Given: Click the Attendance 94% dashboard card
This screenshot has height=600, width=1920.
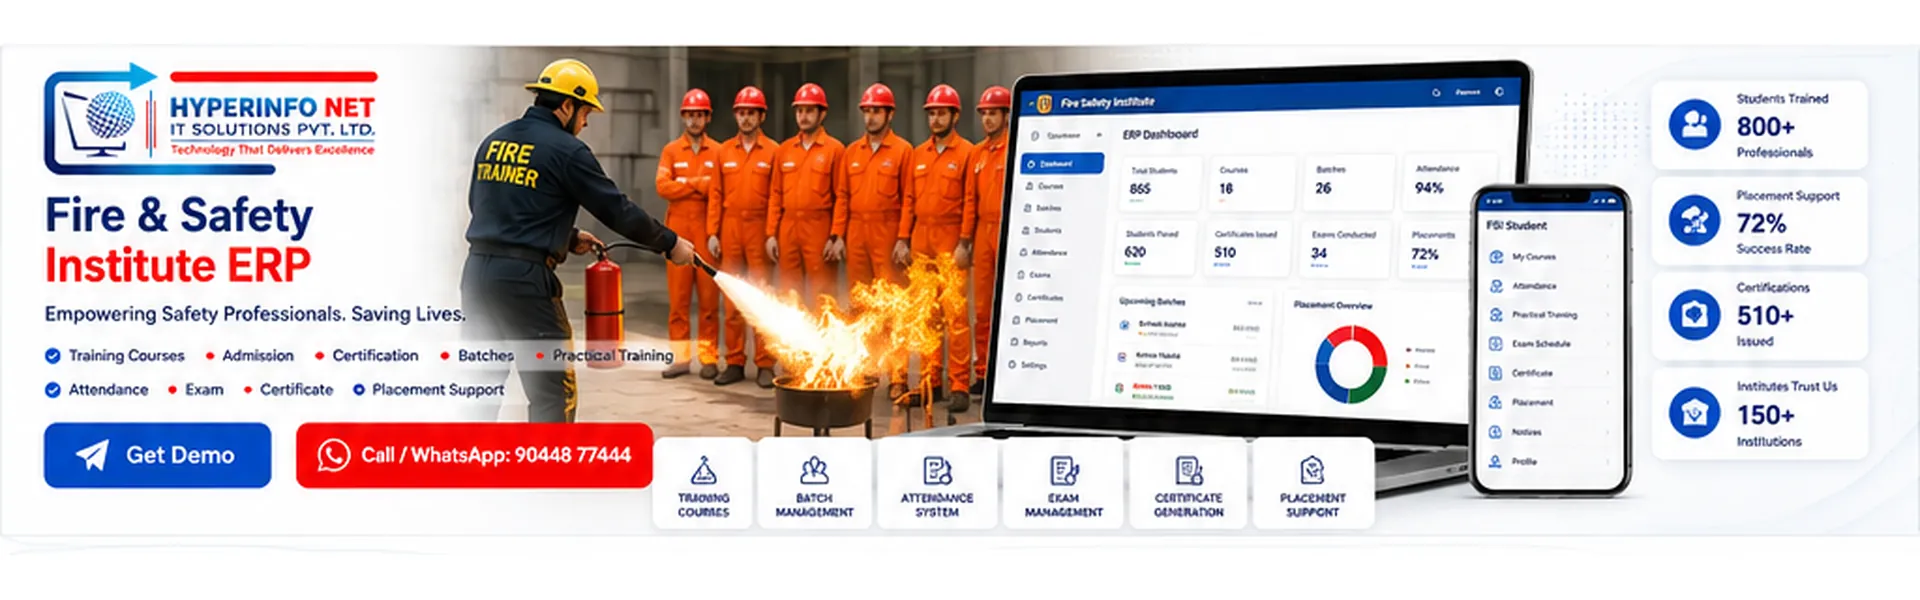Looking at the screenshot, I should tap(1450, 180).
